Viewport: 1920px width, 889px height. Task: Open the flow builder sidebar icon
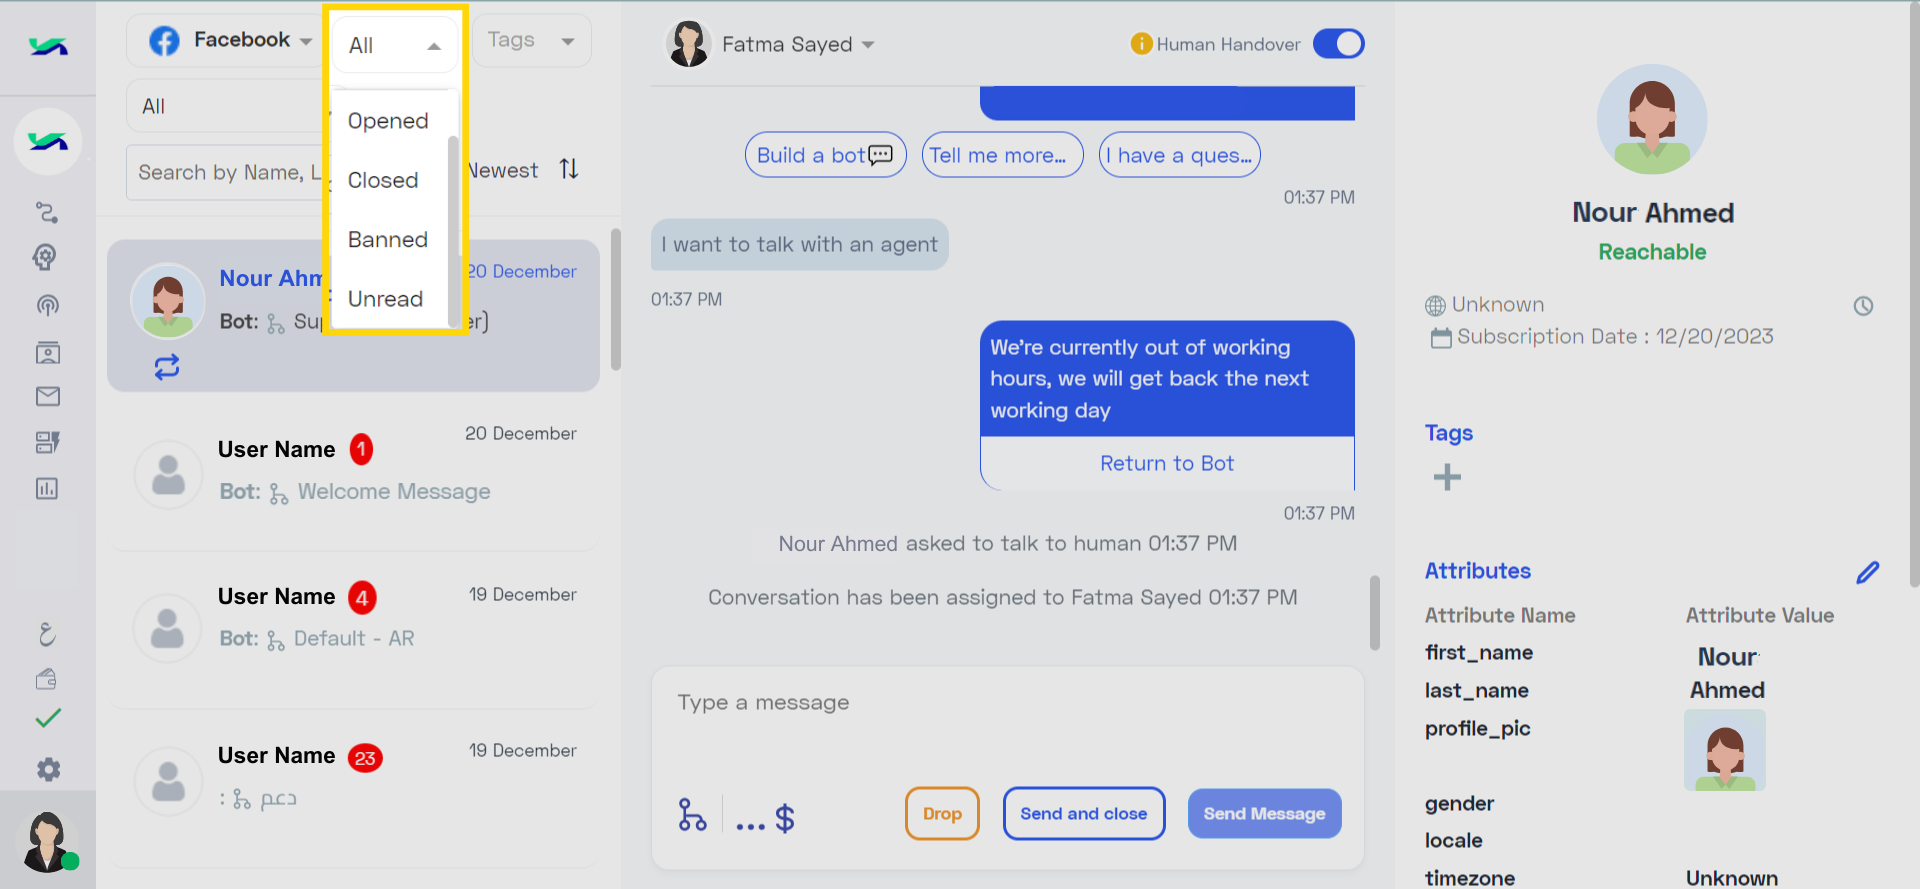click(47, 212)
